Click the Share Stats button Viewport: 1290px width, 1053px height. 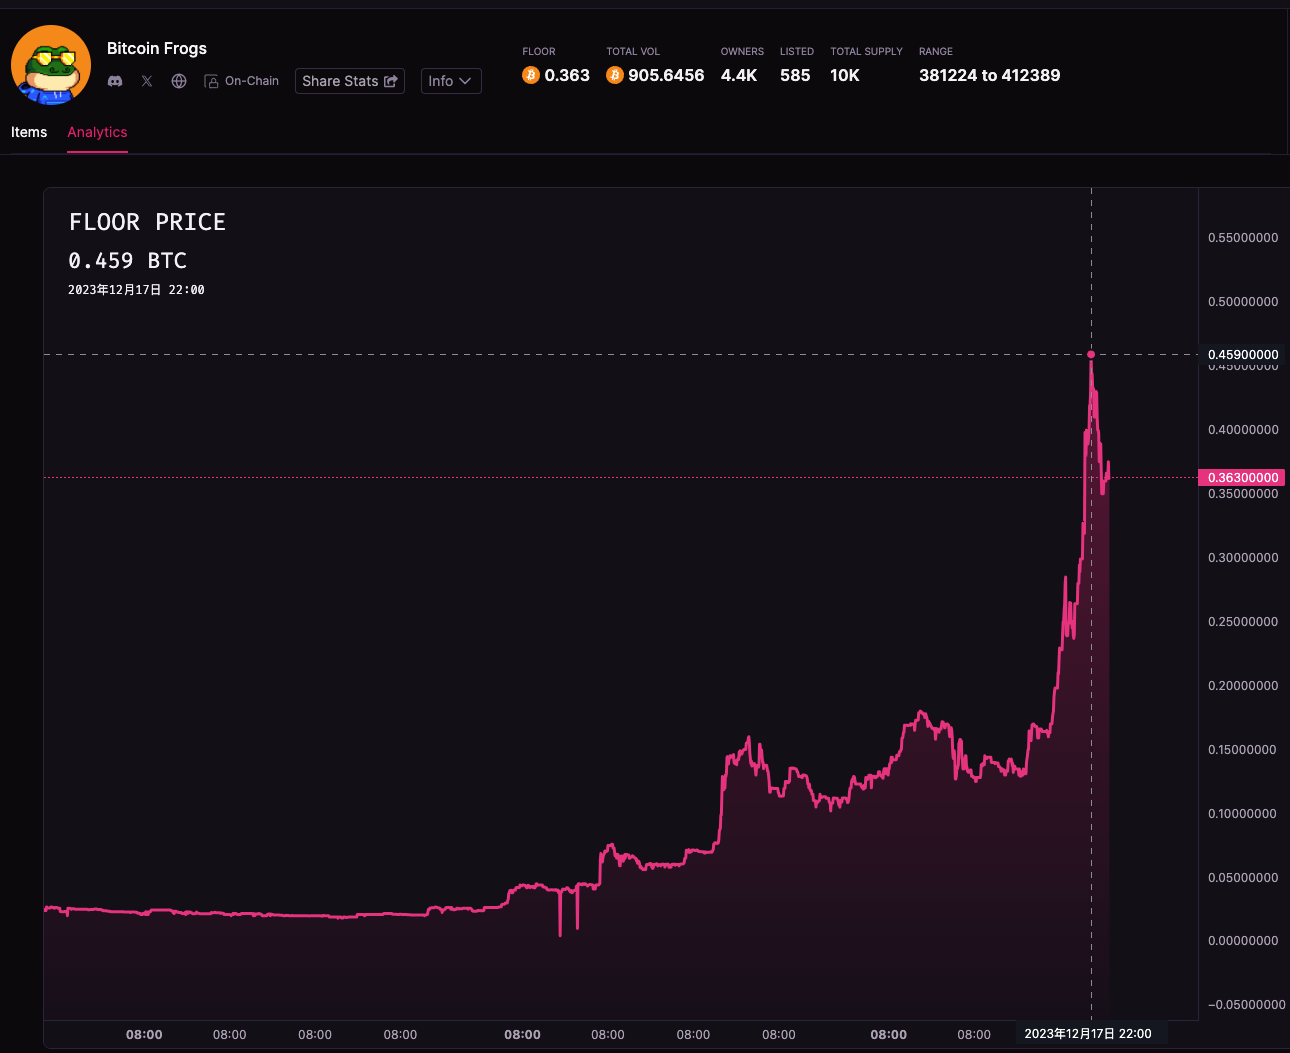click(x=350, y=81)
